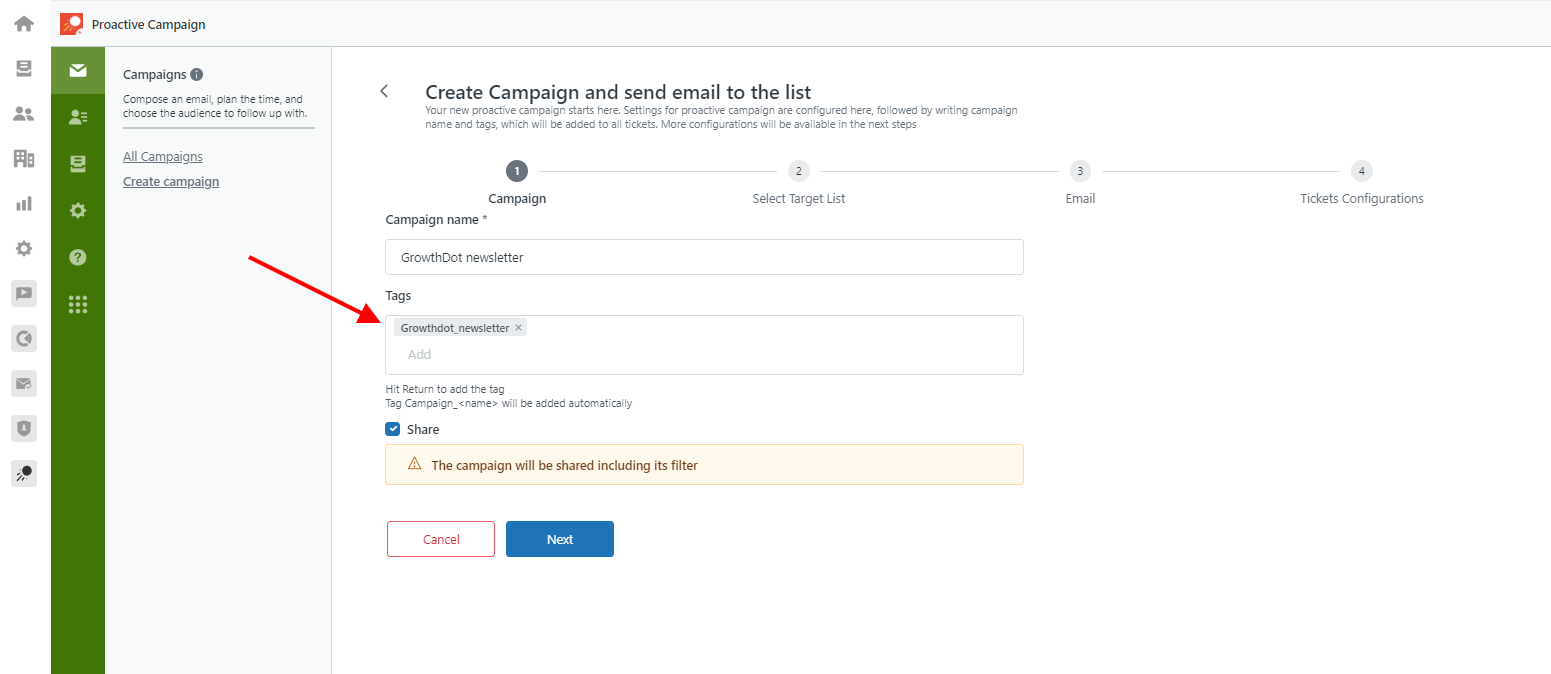Open the Proactive Campaign comet icon in the sidebar

(24, 473)
